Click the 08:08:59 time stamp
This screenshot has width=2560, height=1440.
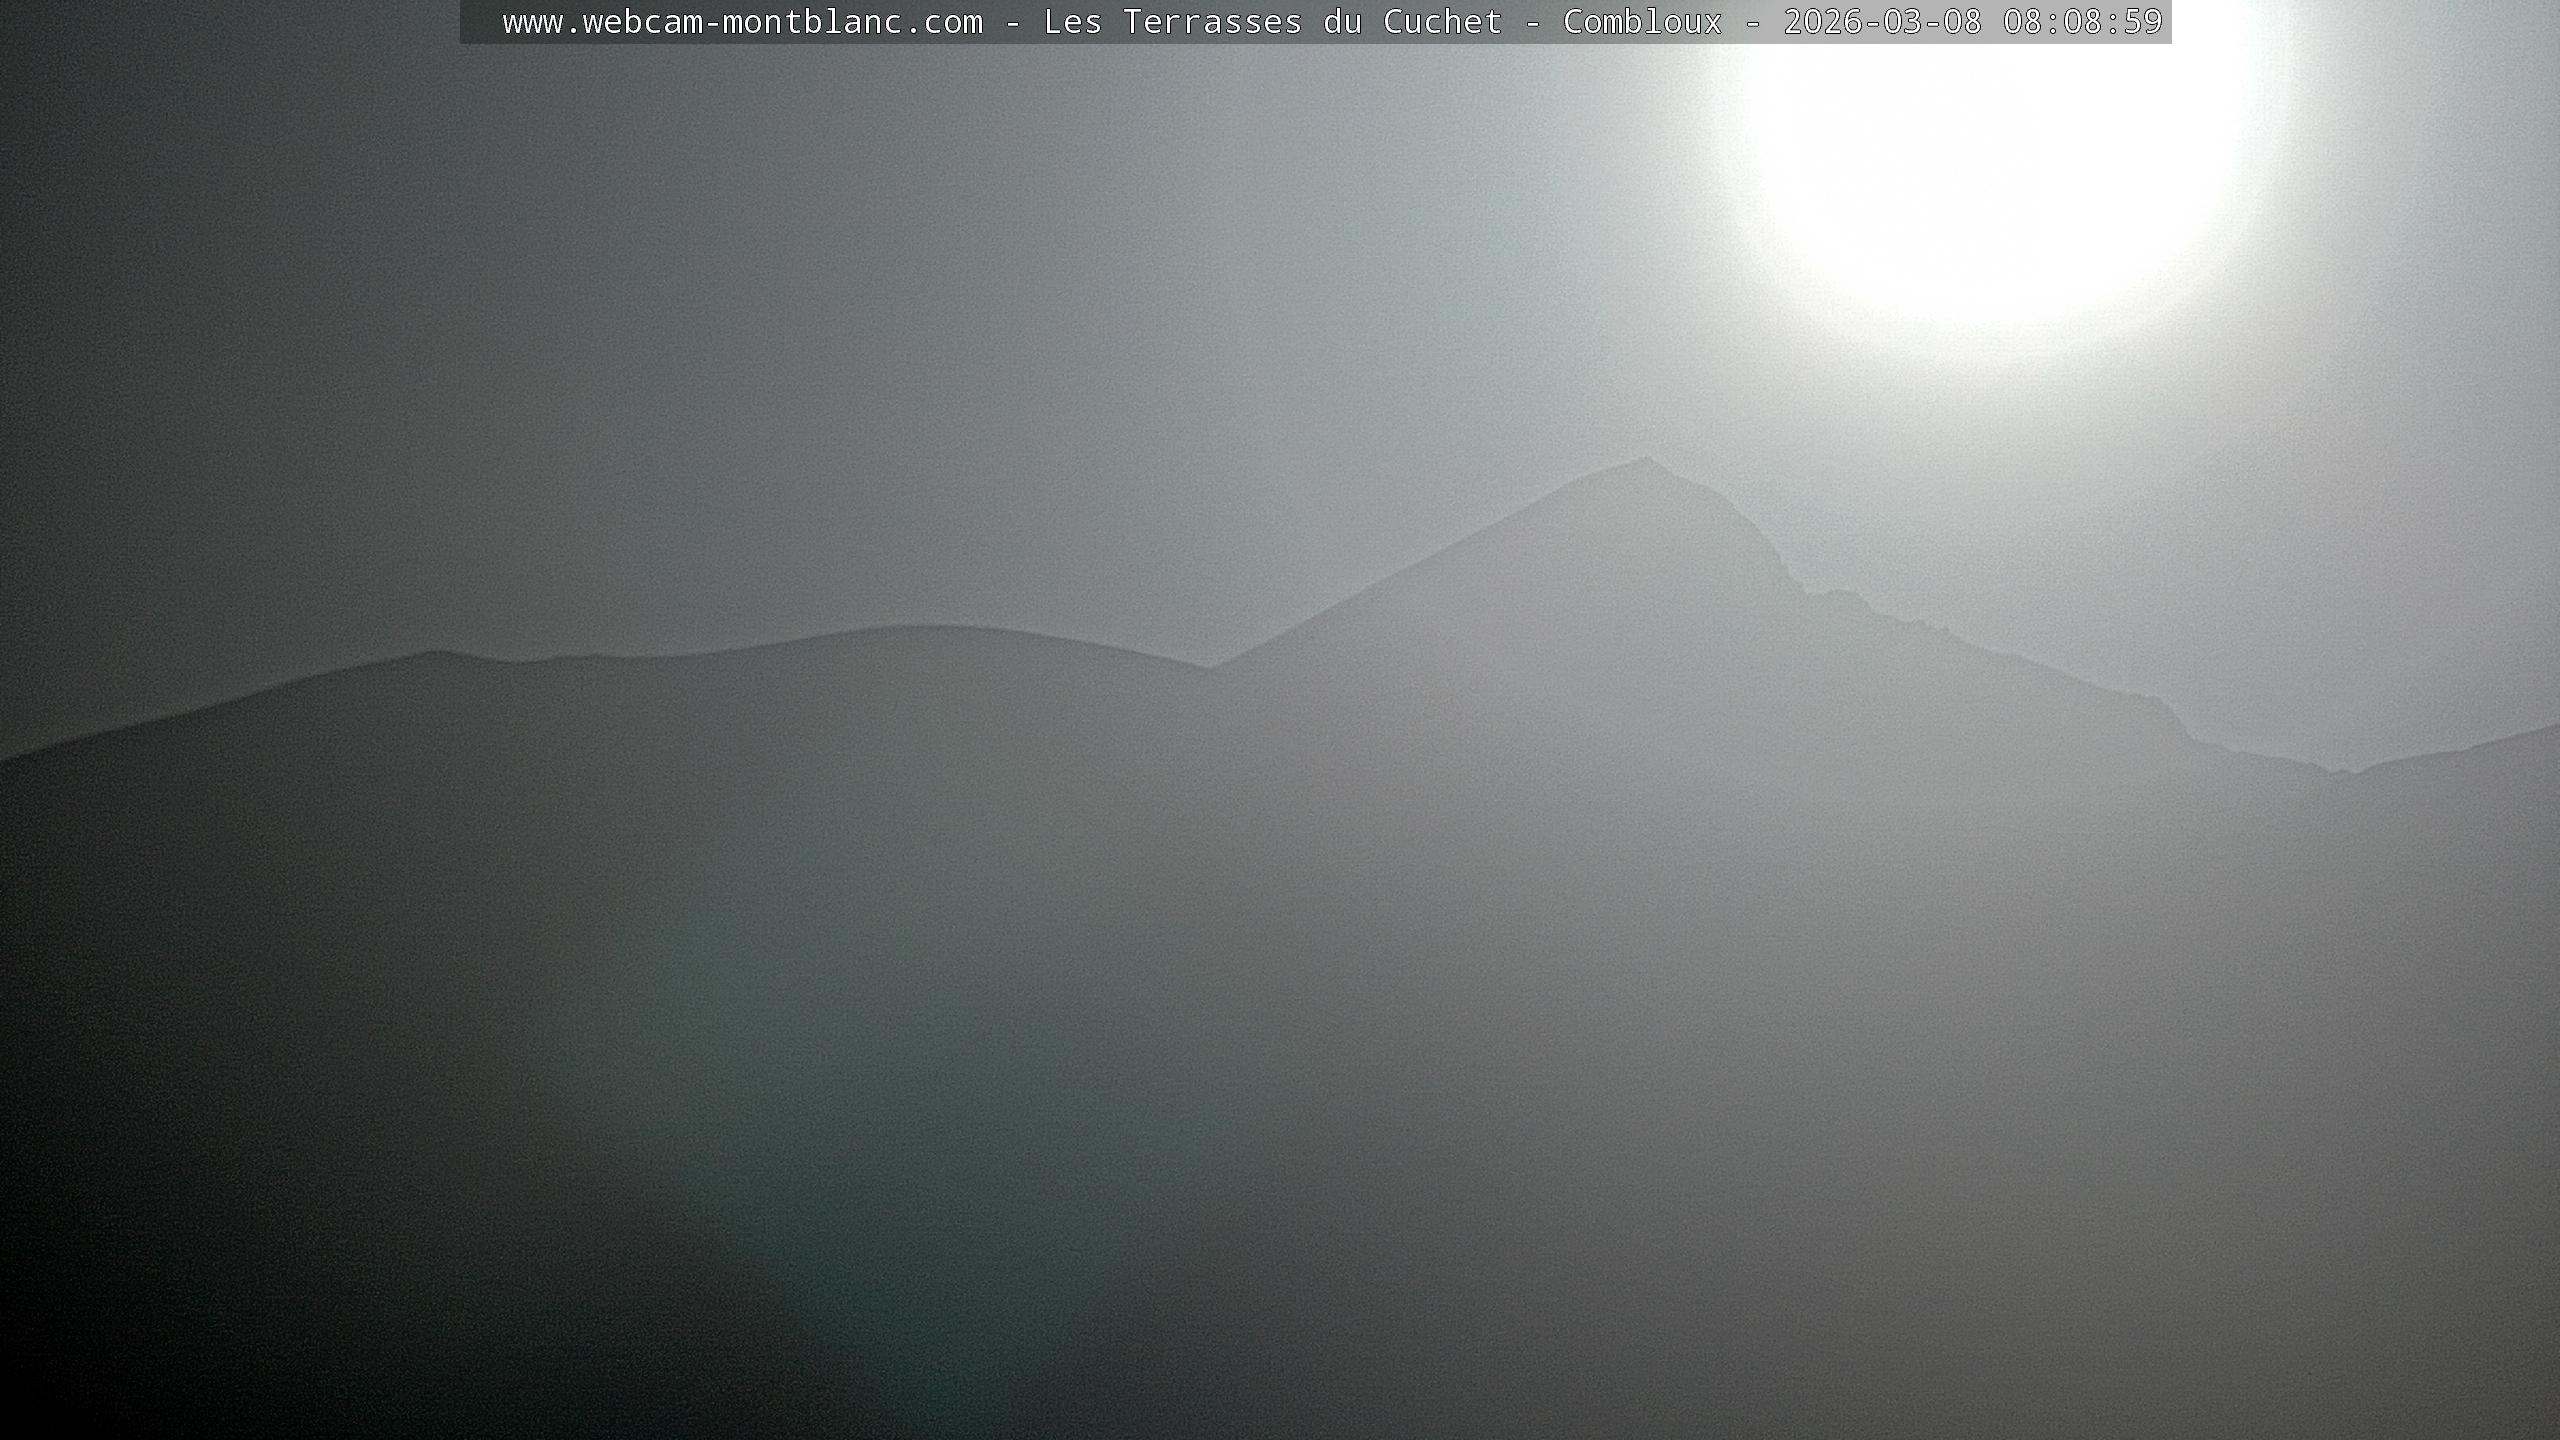pyautogui.click(x=2082, y=22)
